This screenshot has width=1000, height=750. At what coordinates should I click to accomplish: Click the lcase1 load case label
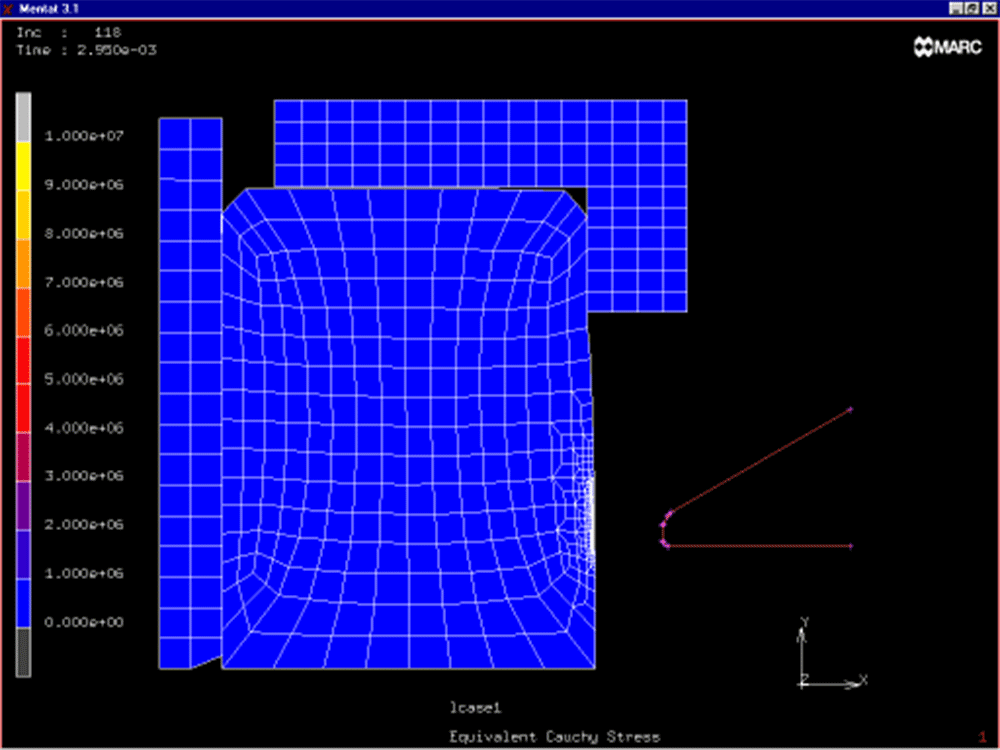point(474,708)
